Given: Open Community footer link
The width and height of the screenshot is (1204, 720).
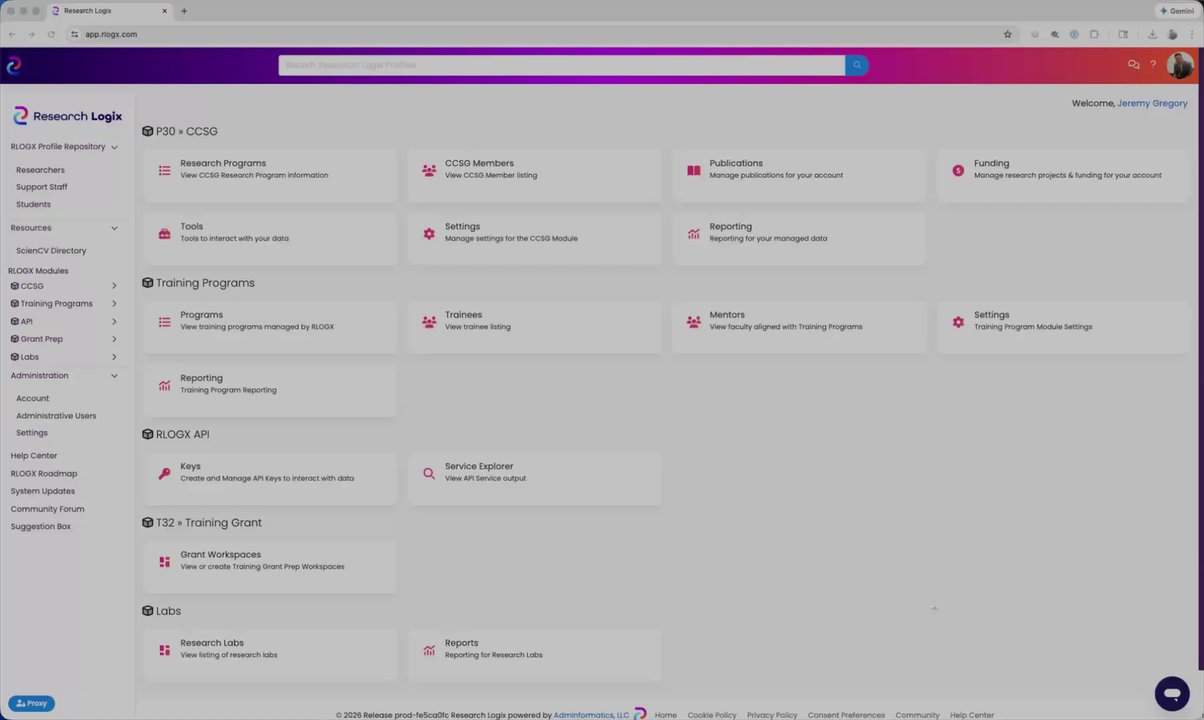Looking at the screenshot, I should tap(917, 715).
